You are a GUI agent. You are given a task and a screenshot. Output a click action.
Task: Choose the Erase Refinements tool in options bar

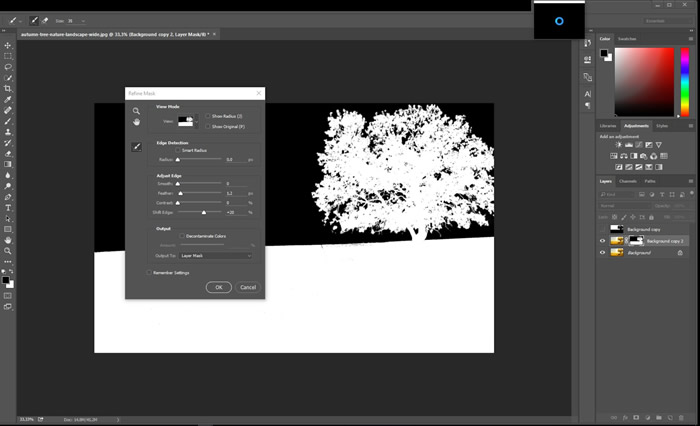[x=45, y=21]
